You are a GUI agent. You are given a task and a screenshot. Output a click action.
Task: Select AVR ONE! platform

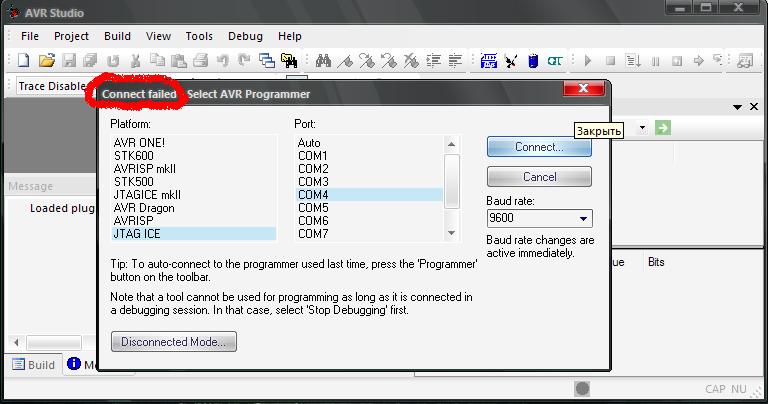pos(194,143)
